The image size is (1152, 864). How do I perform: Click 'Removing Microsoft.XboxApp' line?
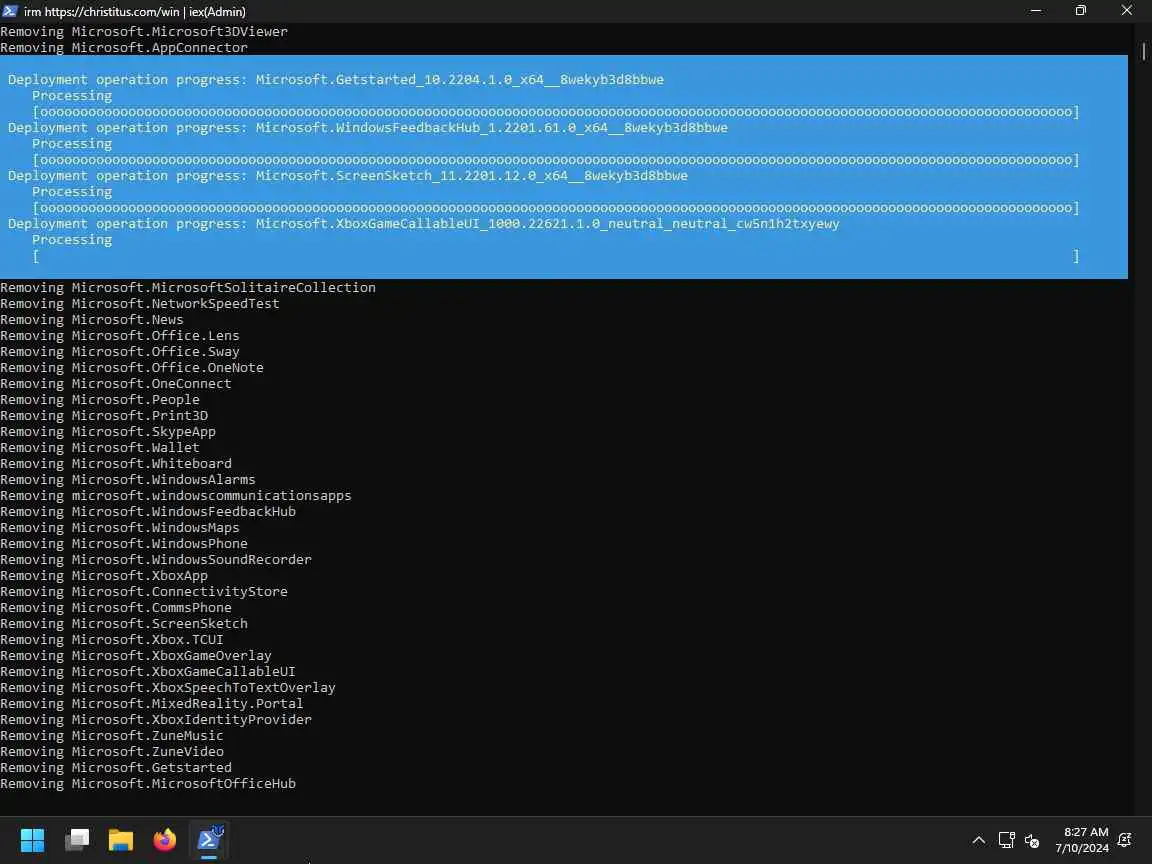[x=104, y=575]
